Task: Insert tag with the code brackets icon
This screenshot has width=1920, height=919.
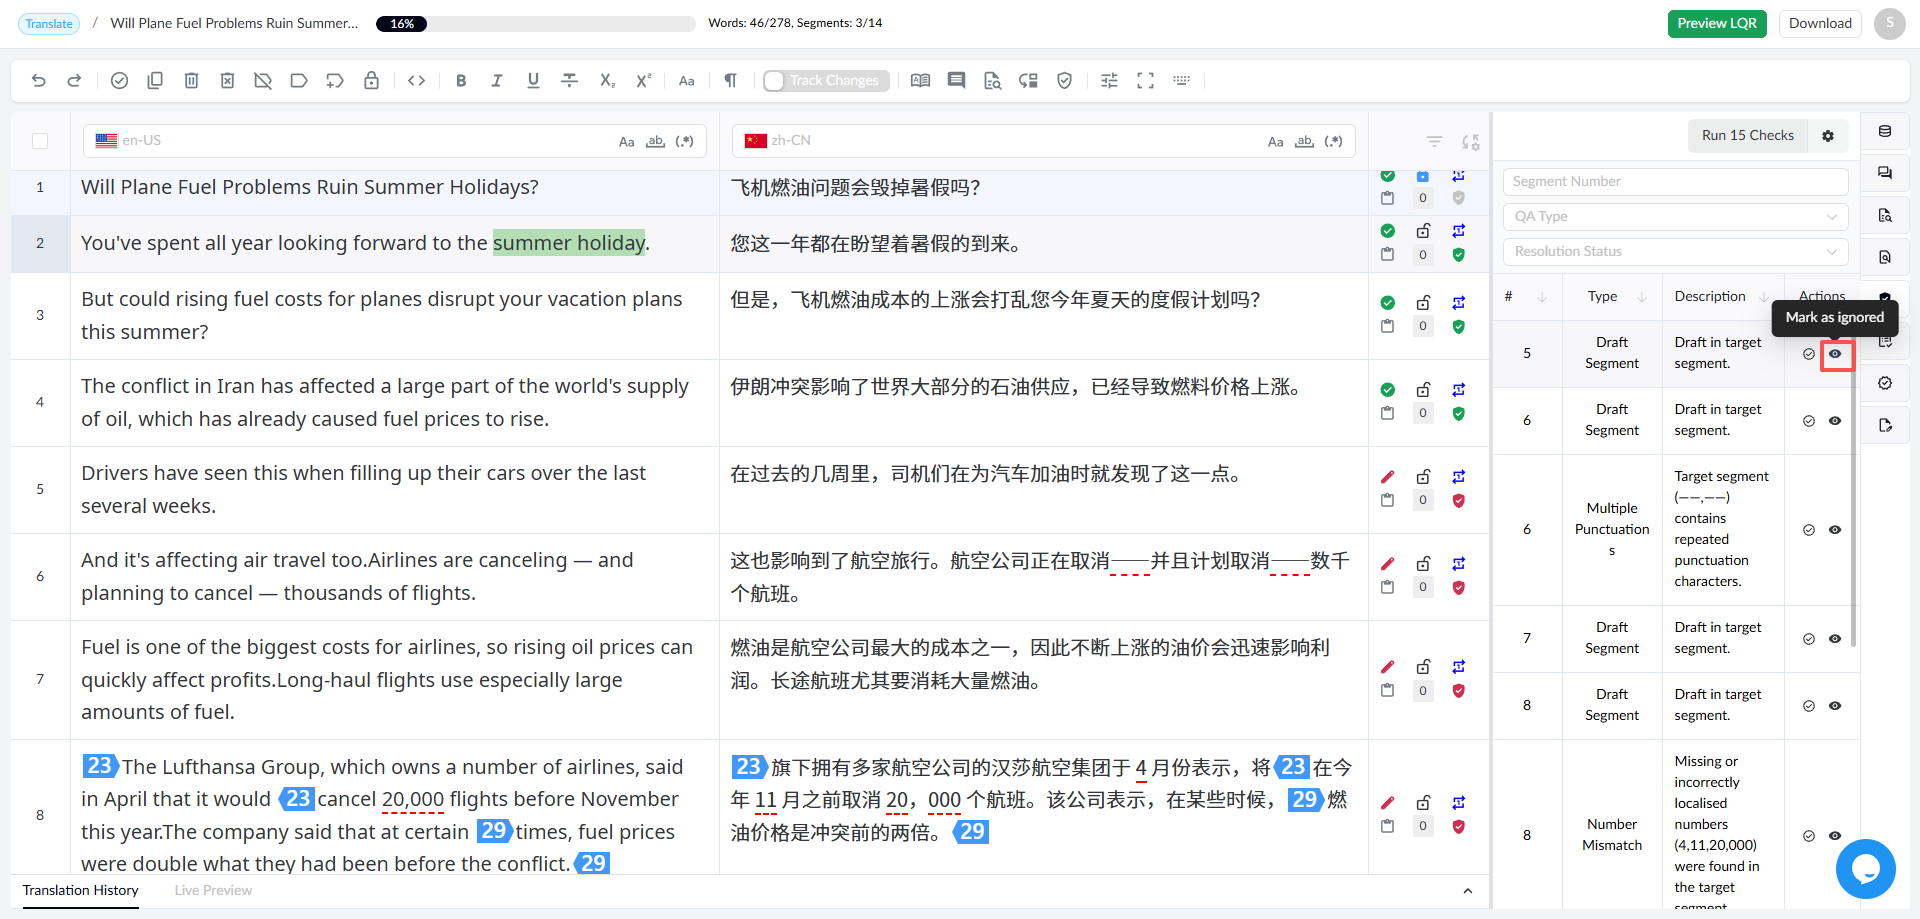Action: pyautogui.click(x=417, y=81)
